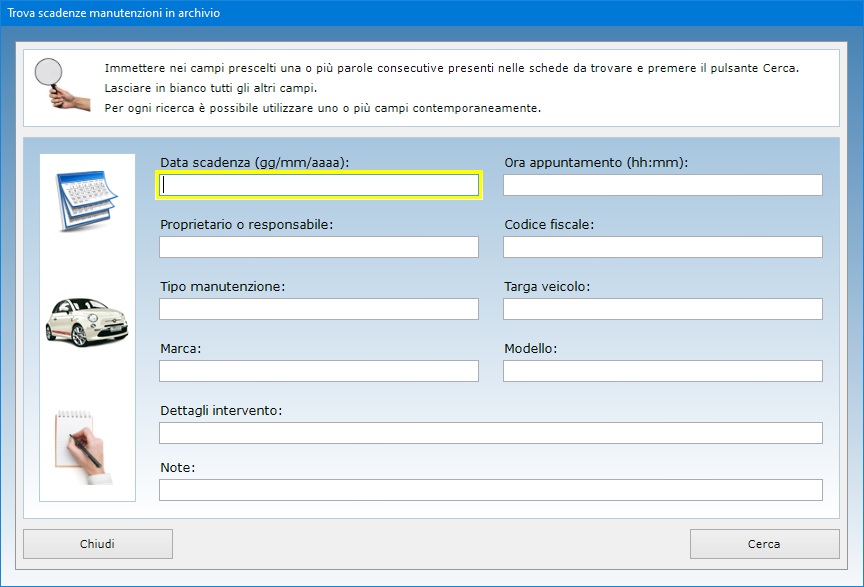Viewport: 864px width, 587px height.
Task: Click the 'Lasciare in bianco' instruction line
Action: [211, 88]
